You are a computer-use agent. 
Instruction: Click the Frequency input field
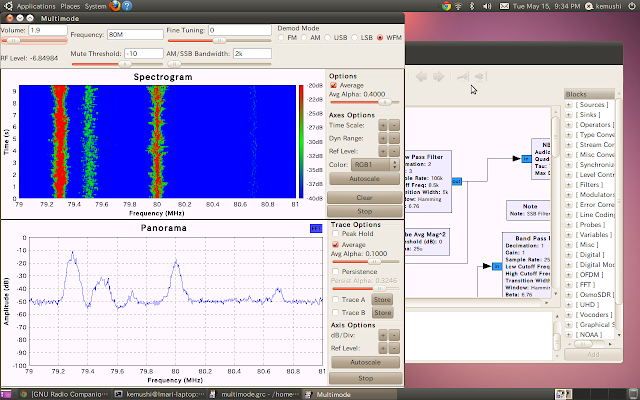pyautogui.click(x=135, y=35)
